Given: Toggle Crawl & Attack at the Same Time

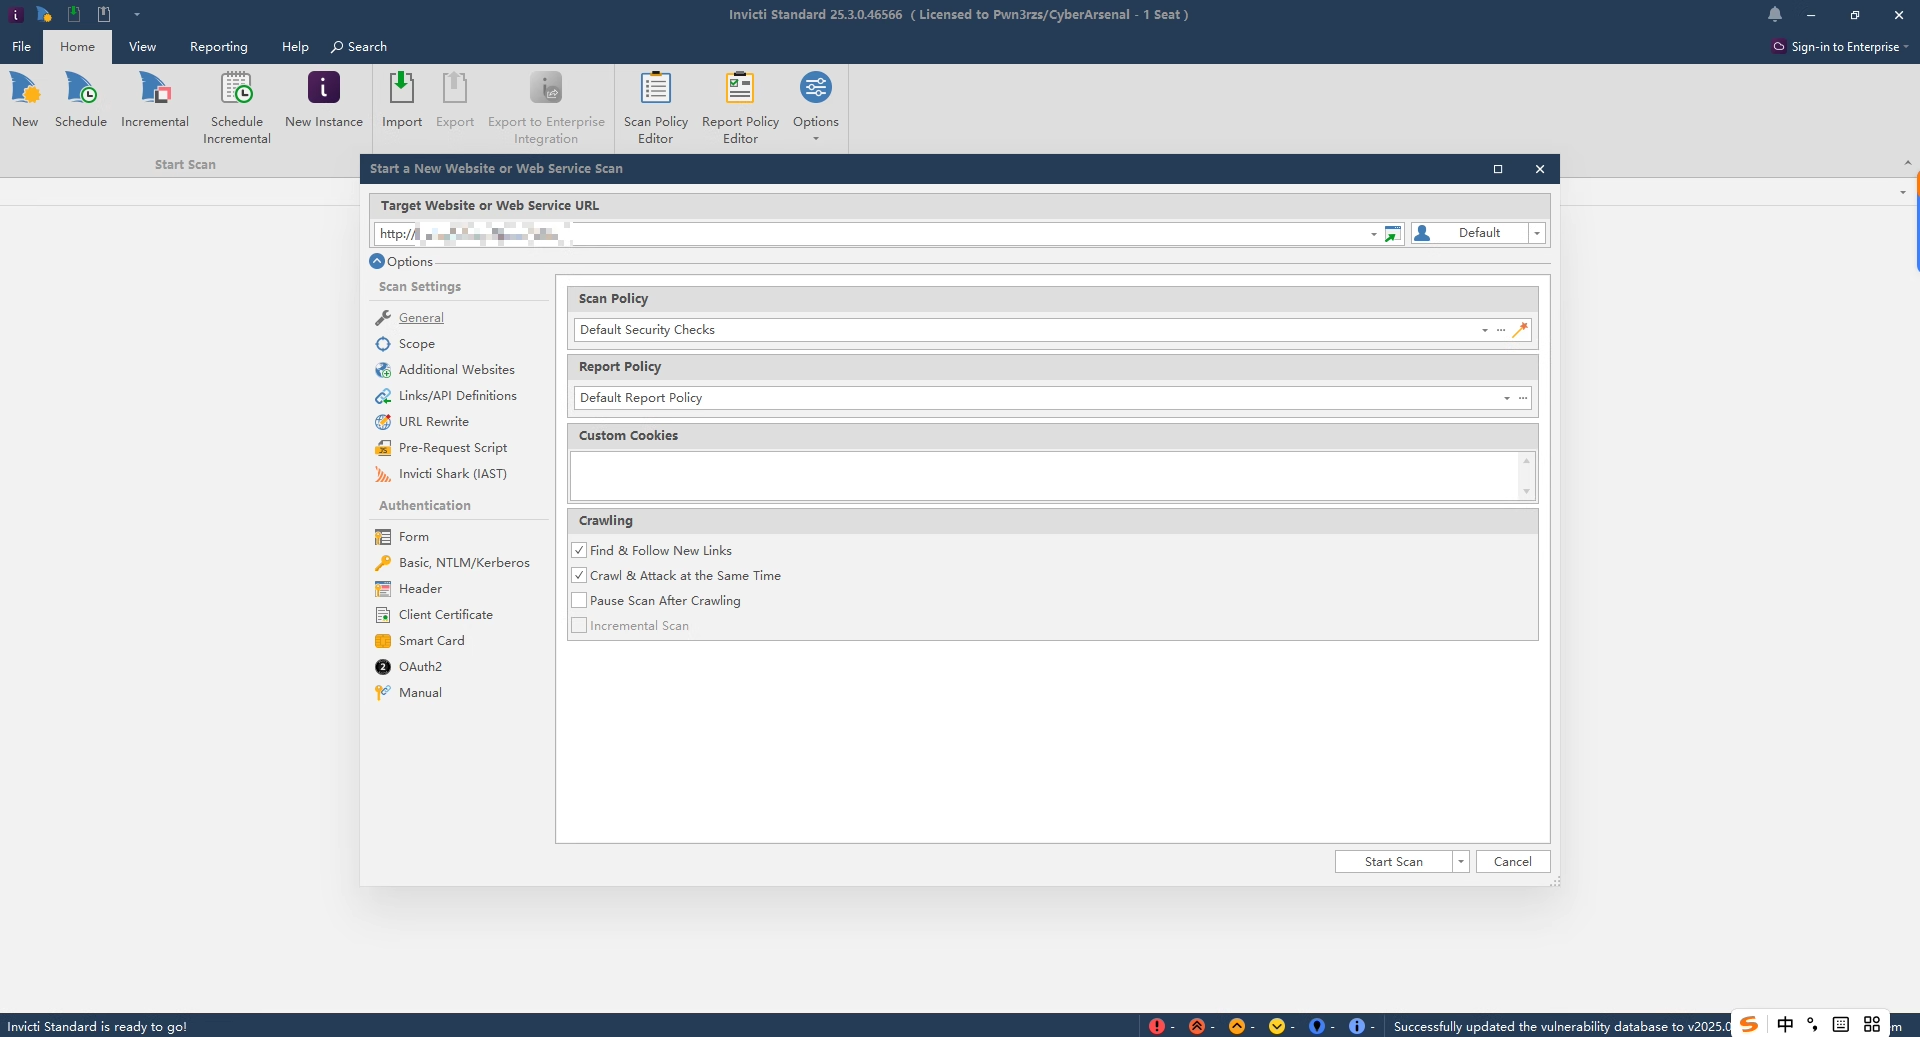Looking at the screenshot, I should 579,575.
